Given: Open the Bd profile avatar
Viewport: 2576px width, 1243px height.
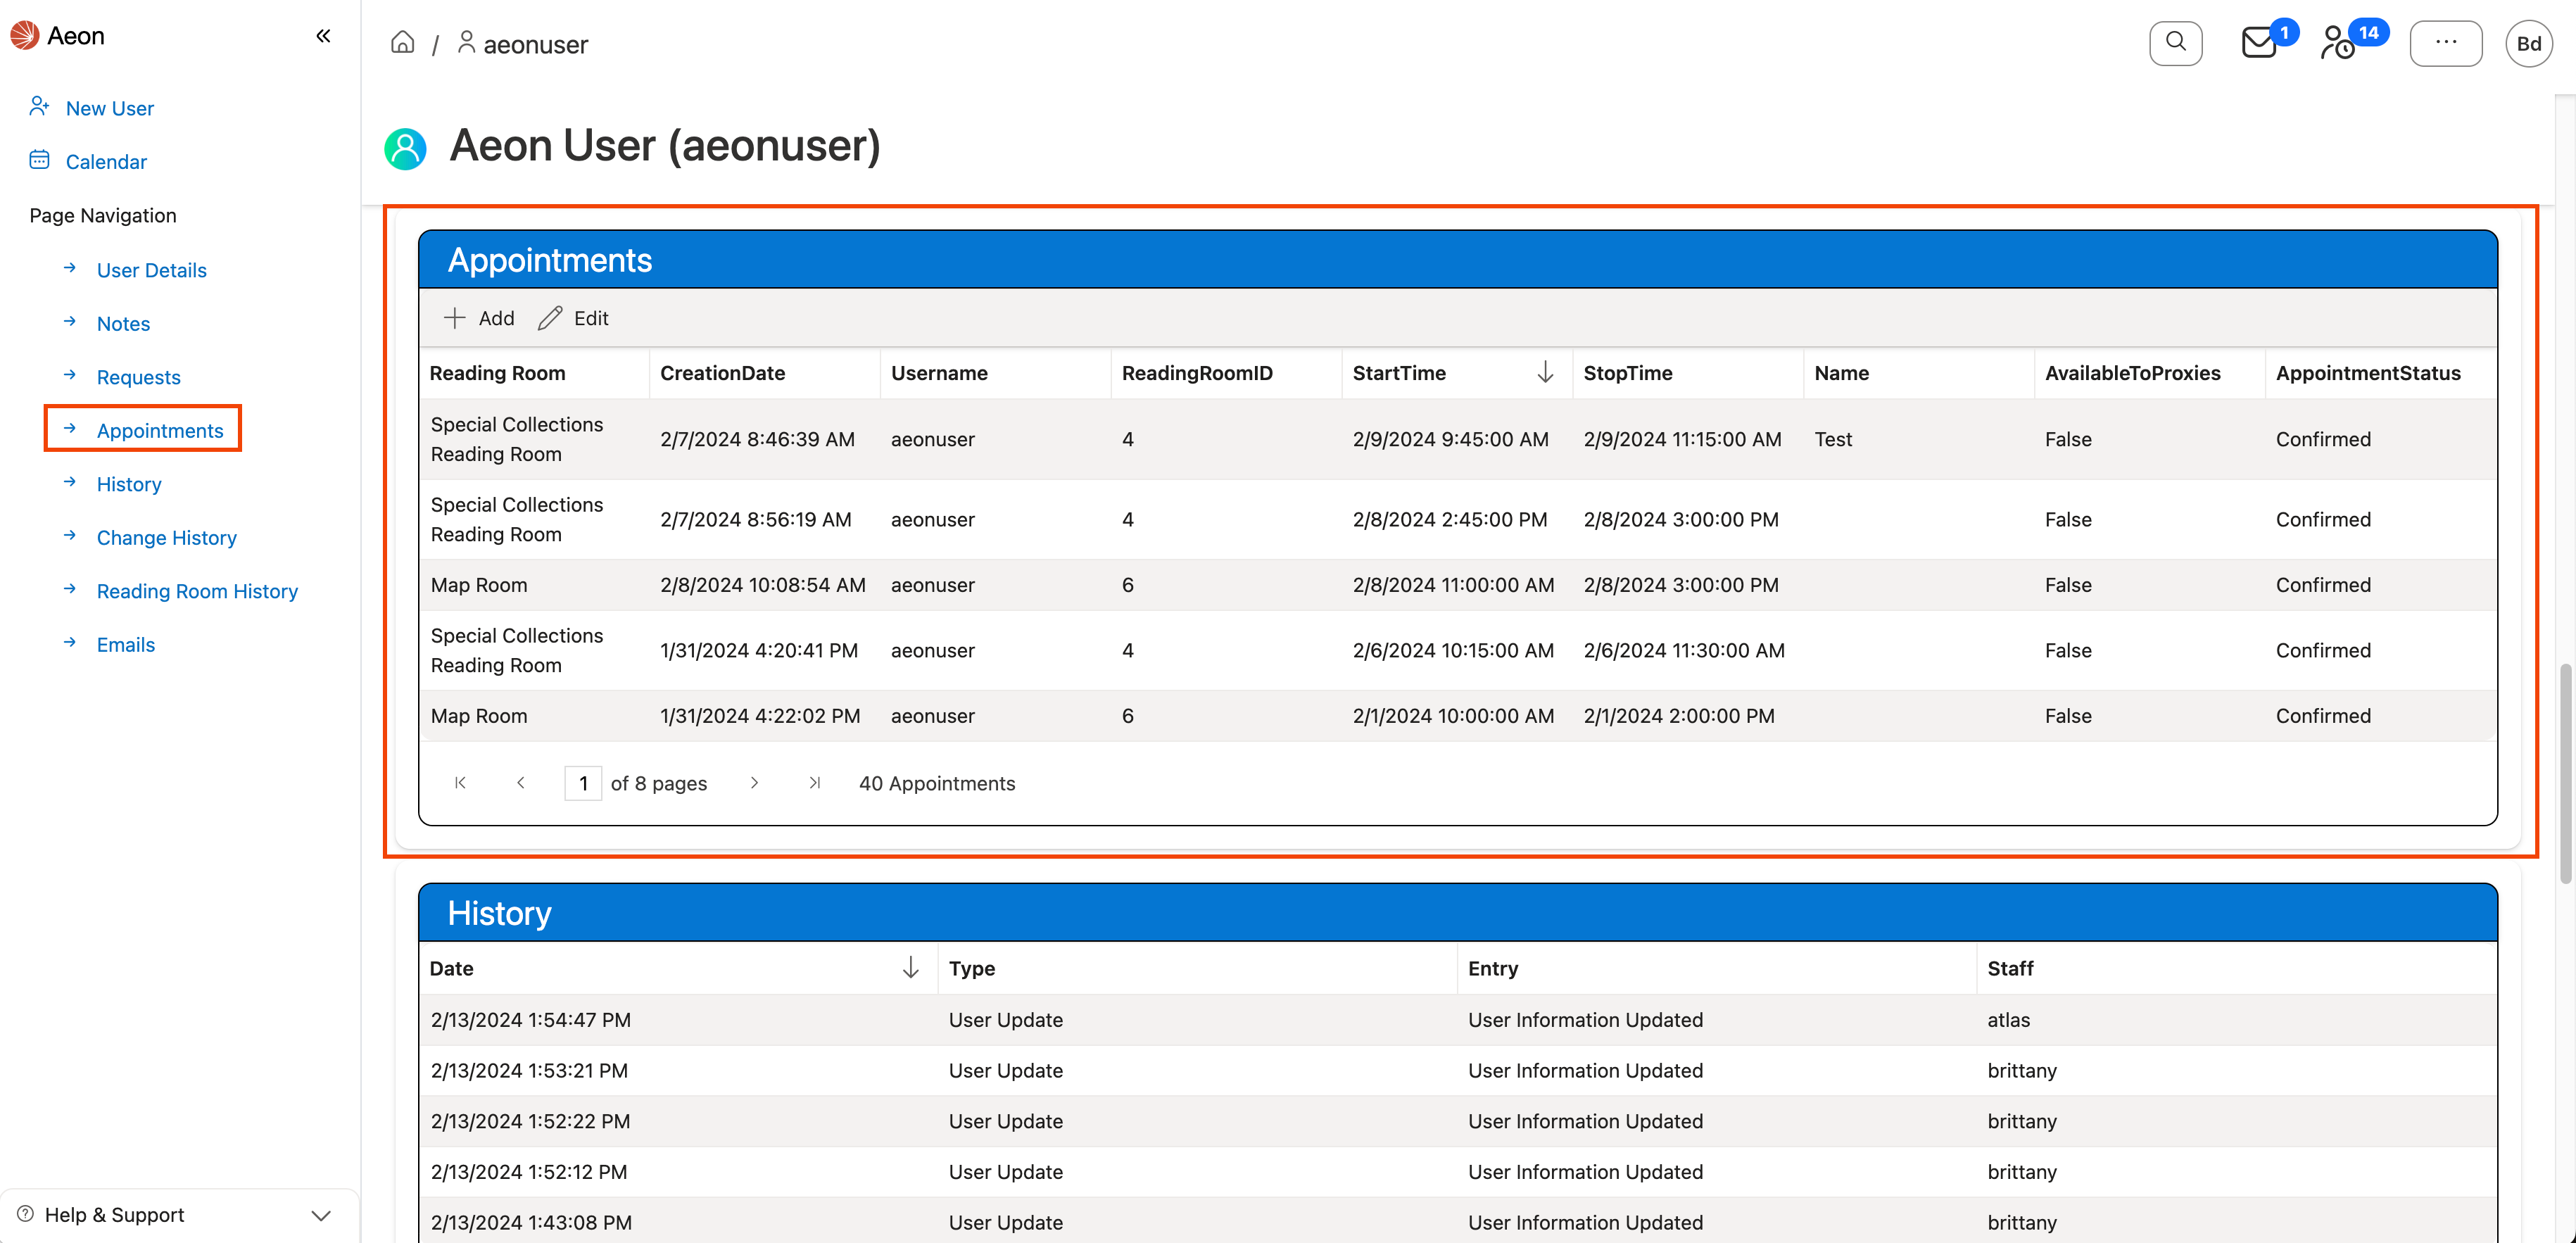Looking at the screenshot, I should coord(2529,43).
